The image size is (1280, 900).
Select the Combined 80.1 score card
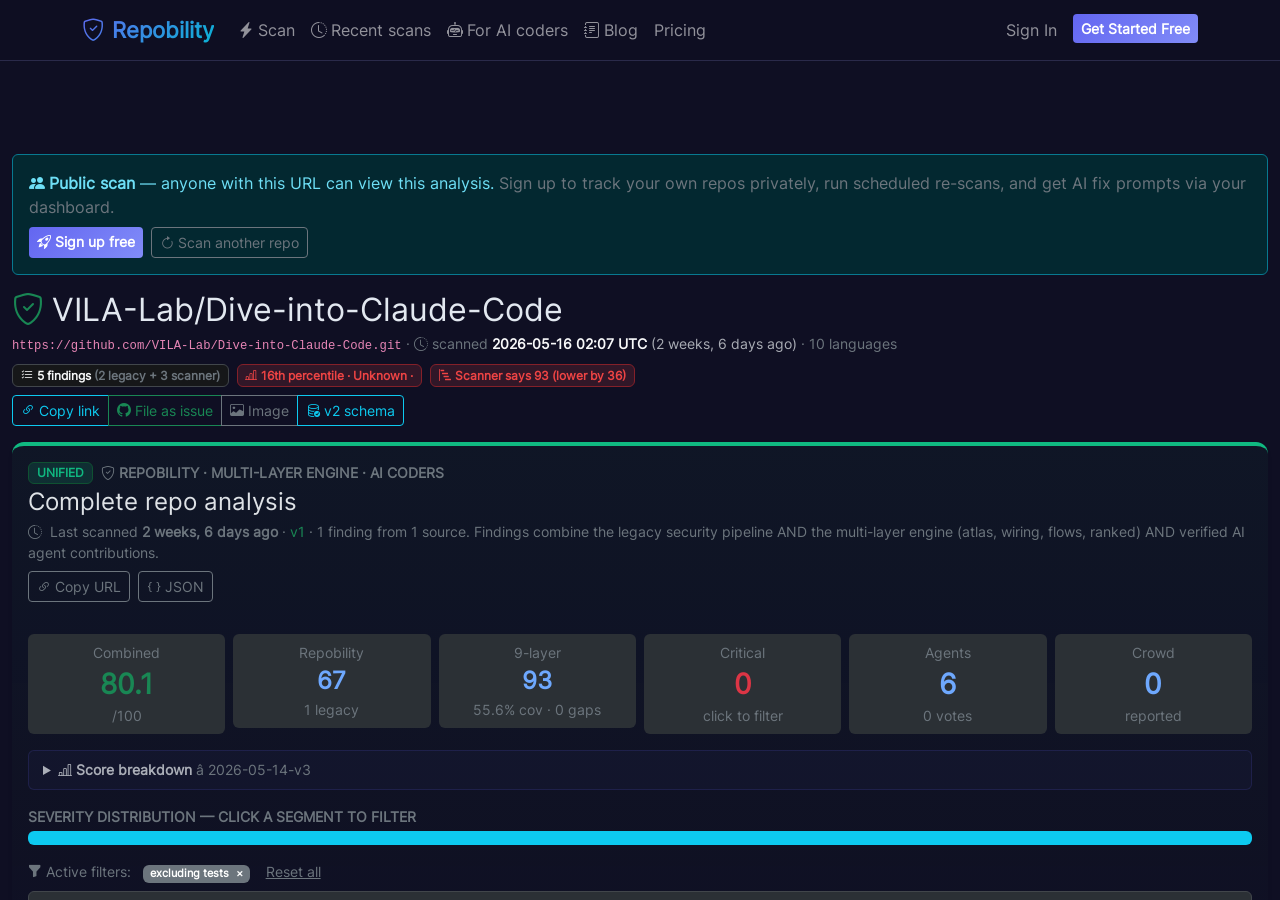click(x=126, y=684)
